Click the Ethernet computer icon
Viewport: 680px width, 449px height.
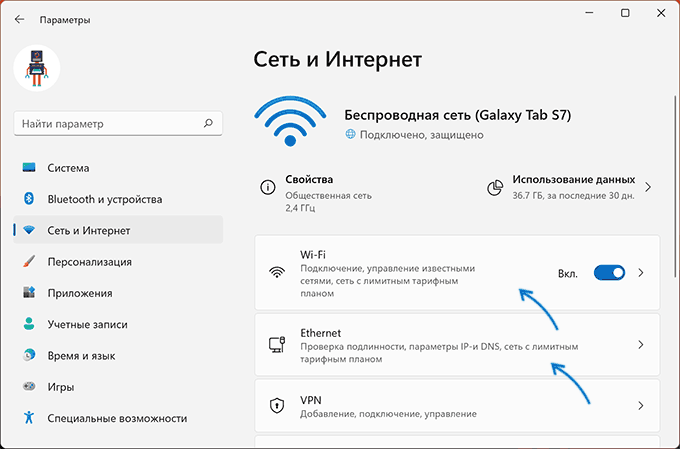pyautogui.click(x=277, y=344)
